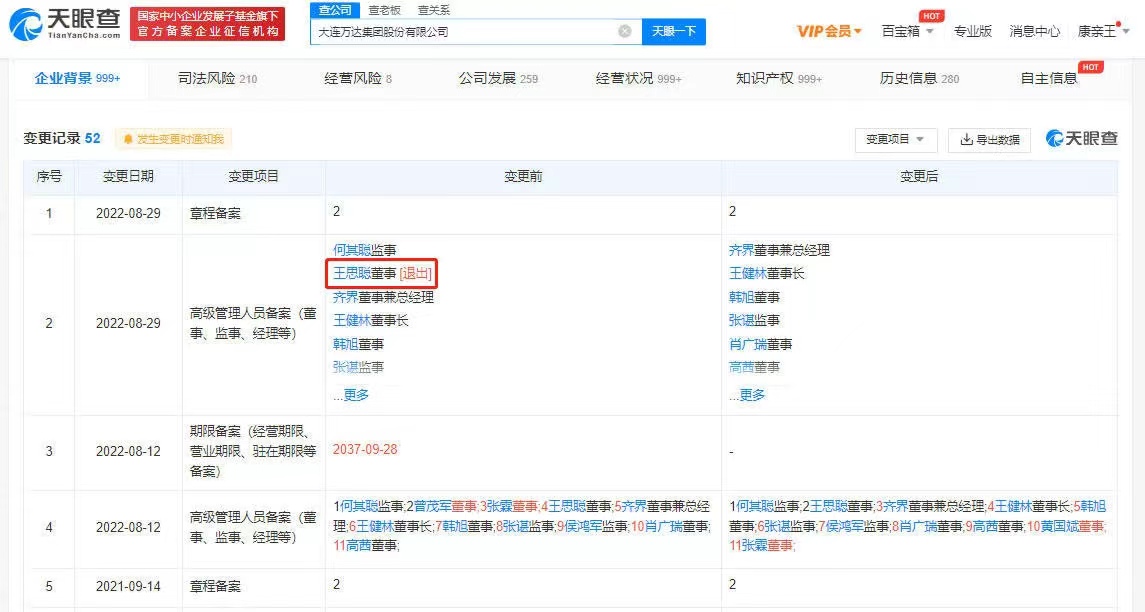Screen dimensions: 1145x612
Task: Open 黄国斌 link in row 4 变更后
Action: (x=1060, y=527)
